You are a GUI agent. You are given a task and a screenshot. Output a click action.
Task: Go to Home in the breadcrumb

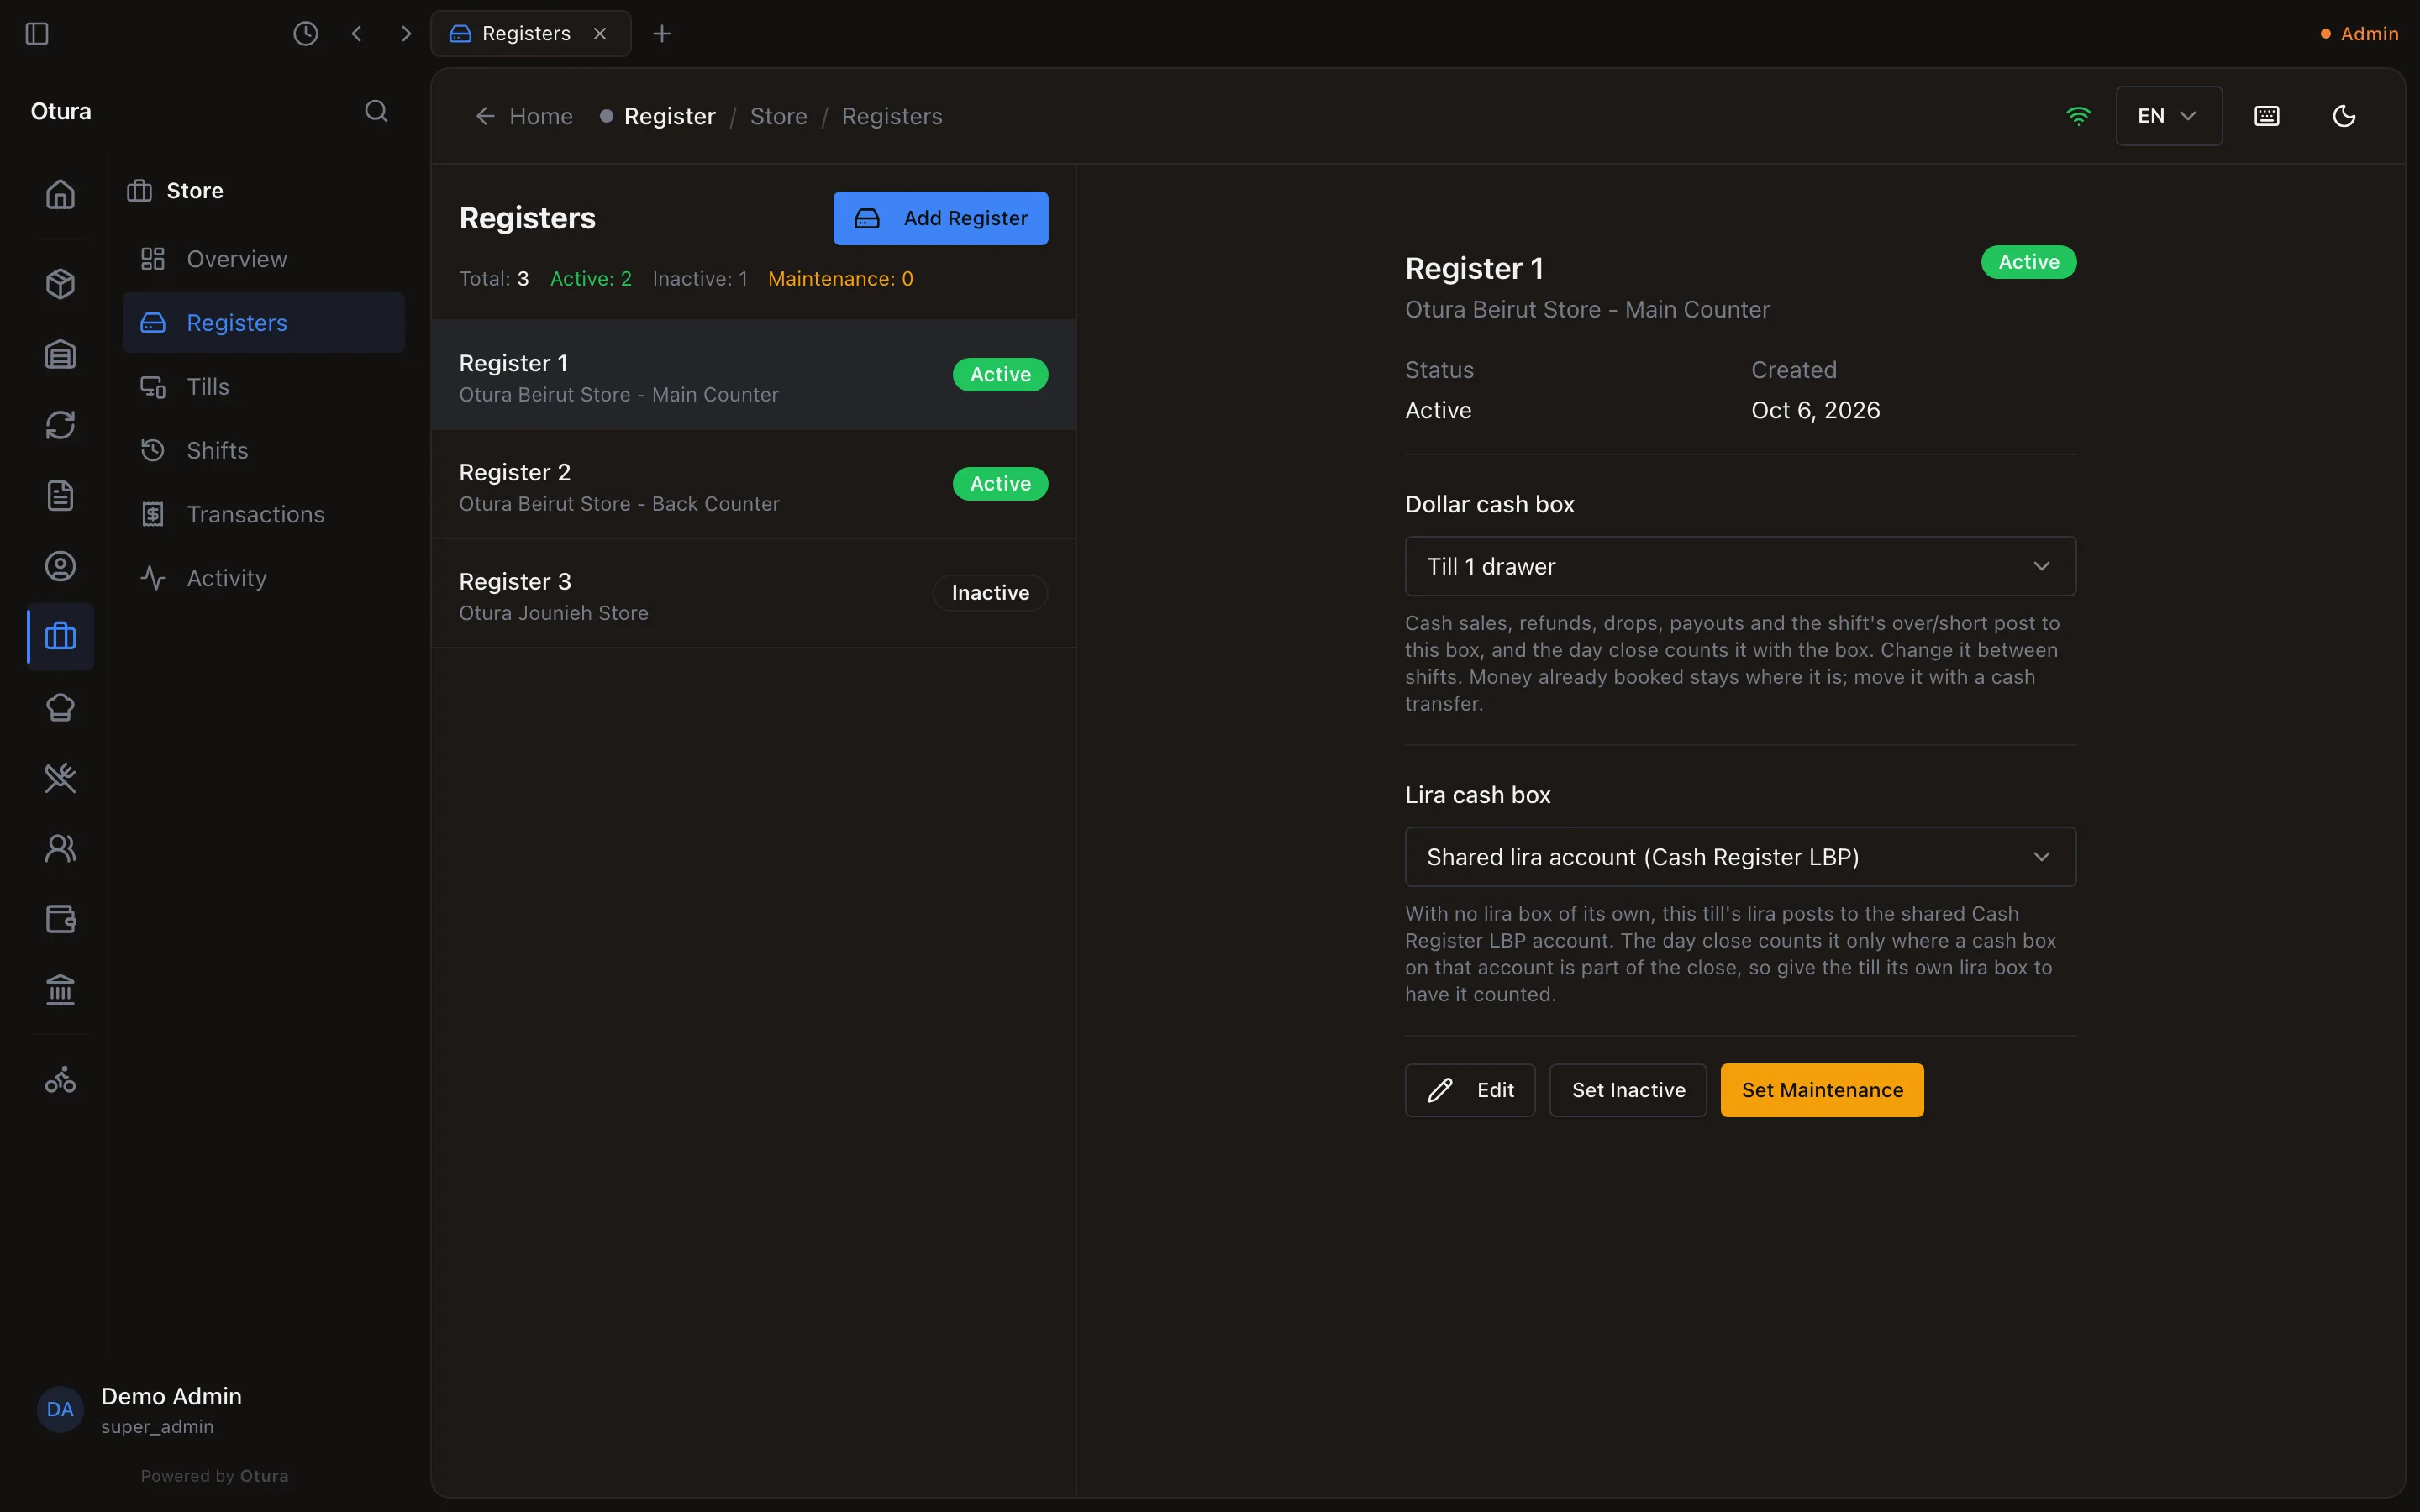[524, 116]
